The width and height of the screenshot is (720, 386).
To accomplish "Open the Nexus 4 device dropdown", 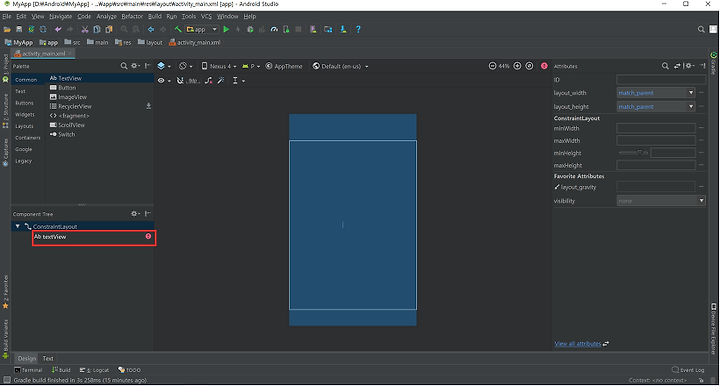I will pos(219,66).
